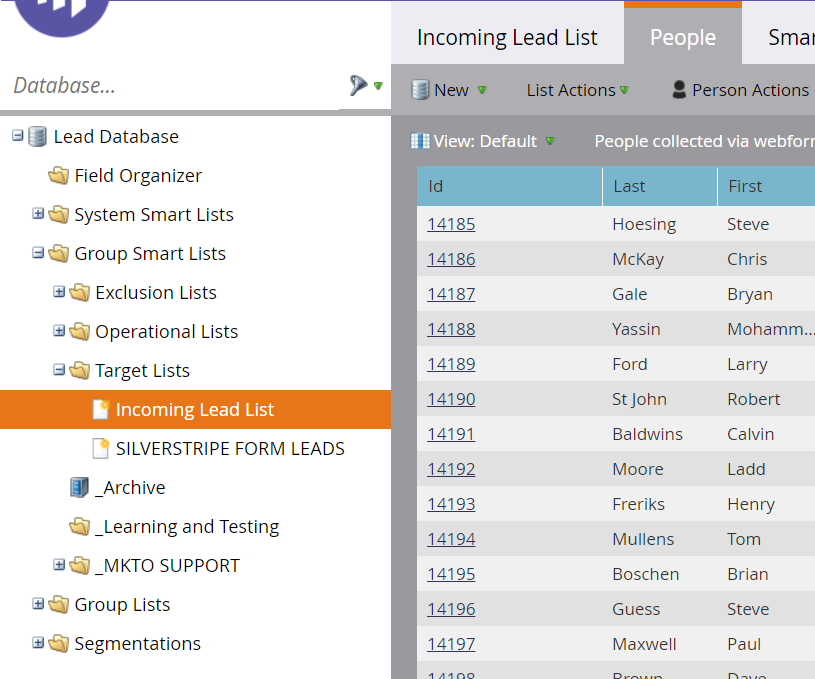Open lead ID 14190 link

click(x=451, y=399)
